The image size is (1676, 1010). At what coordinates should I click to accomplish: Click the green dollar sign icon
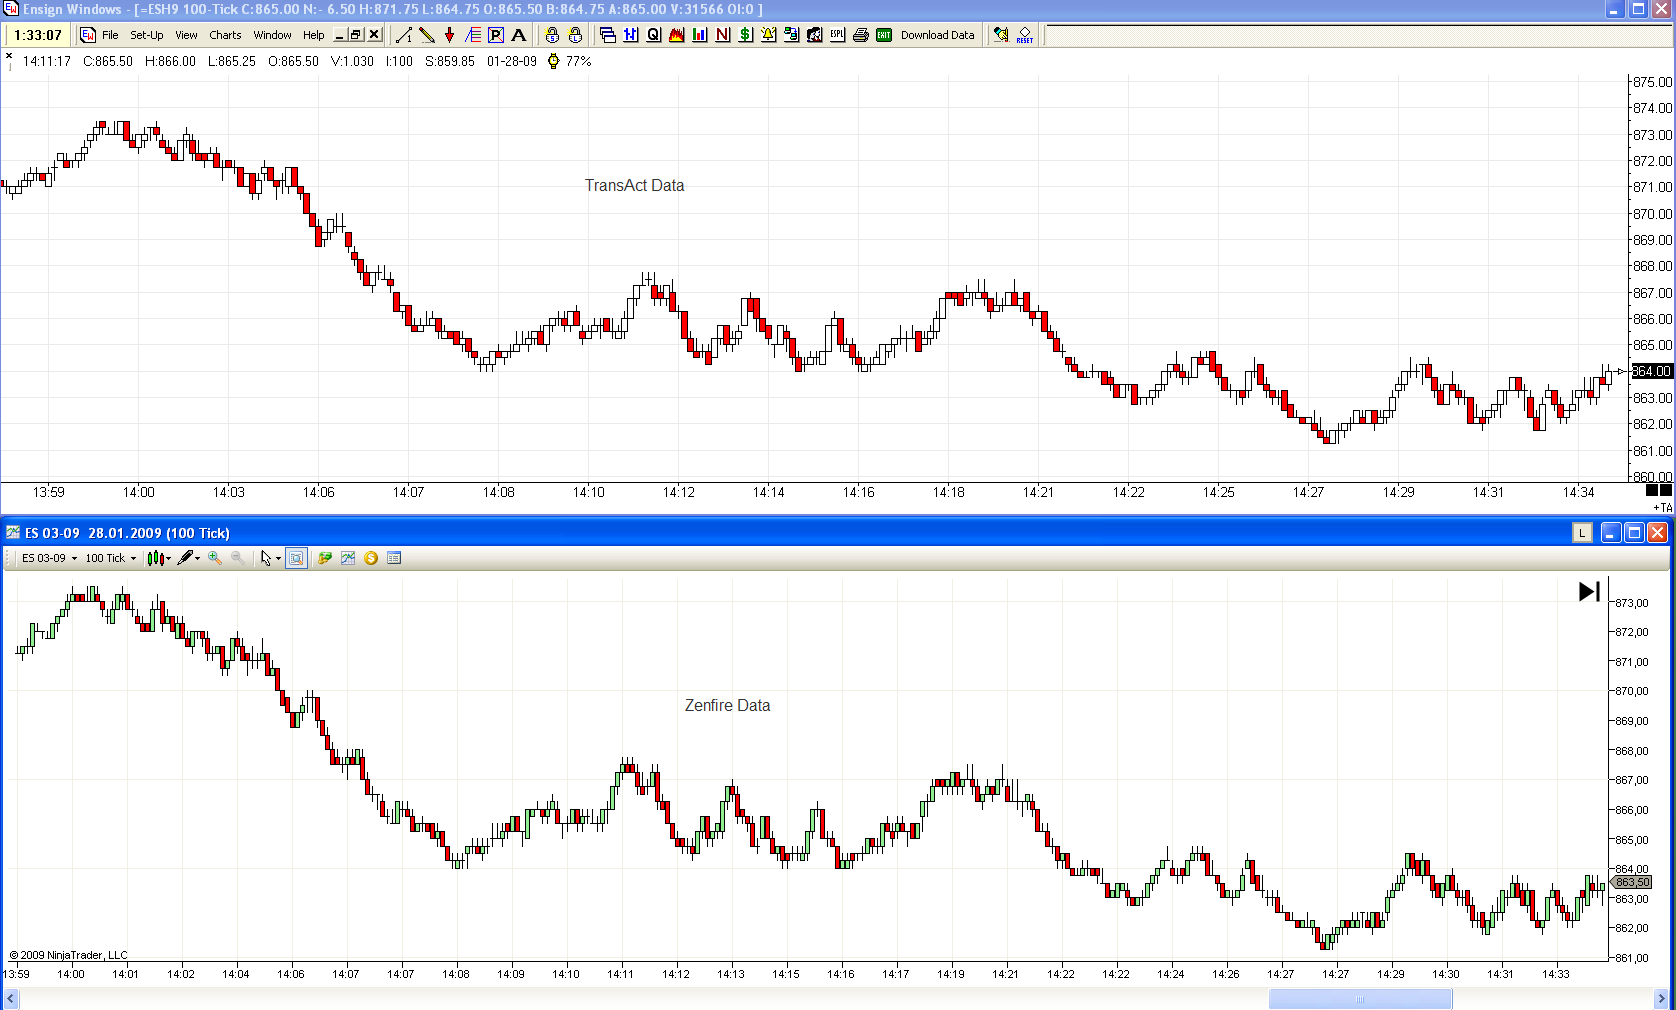pos(746,35)
